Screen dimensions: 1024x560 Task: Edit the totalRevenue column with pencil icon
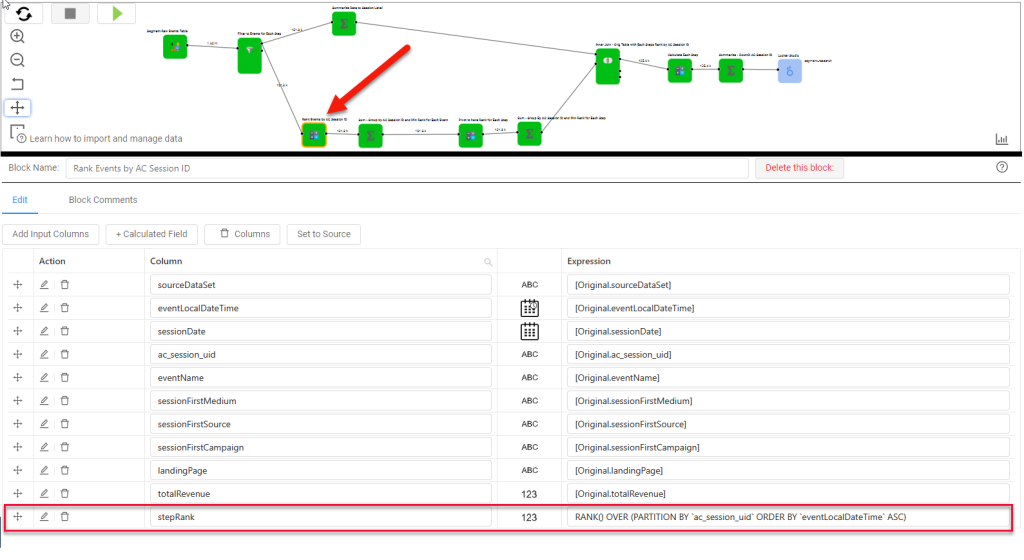point(44,493)
